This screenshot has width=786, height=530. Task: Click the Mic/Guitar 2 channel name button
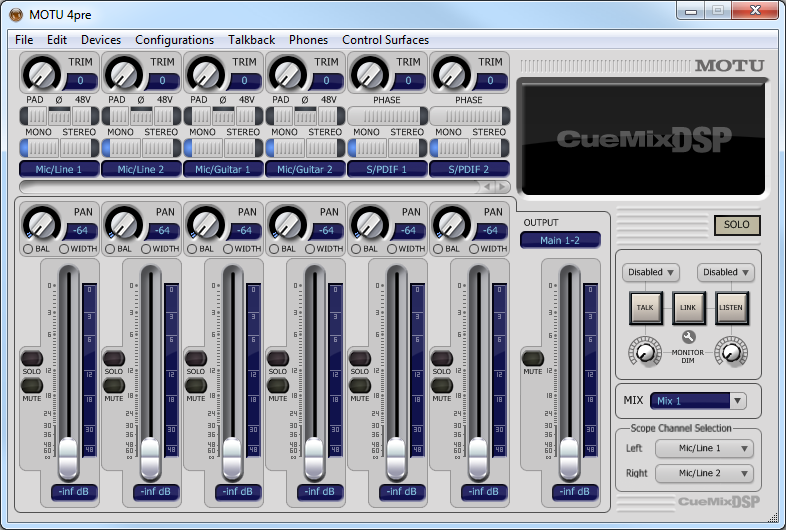click(x=305, y=169)
